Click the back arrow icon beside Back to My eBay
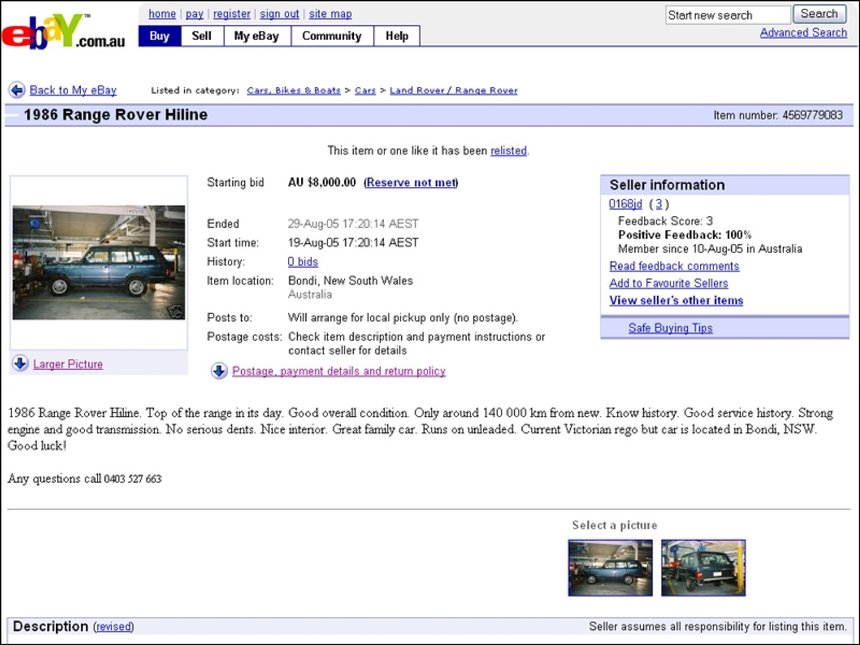Viewport: 860px width, 645px height. (17, 90)
